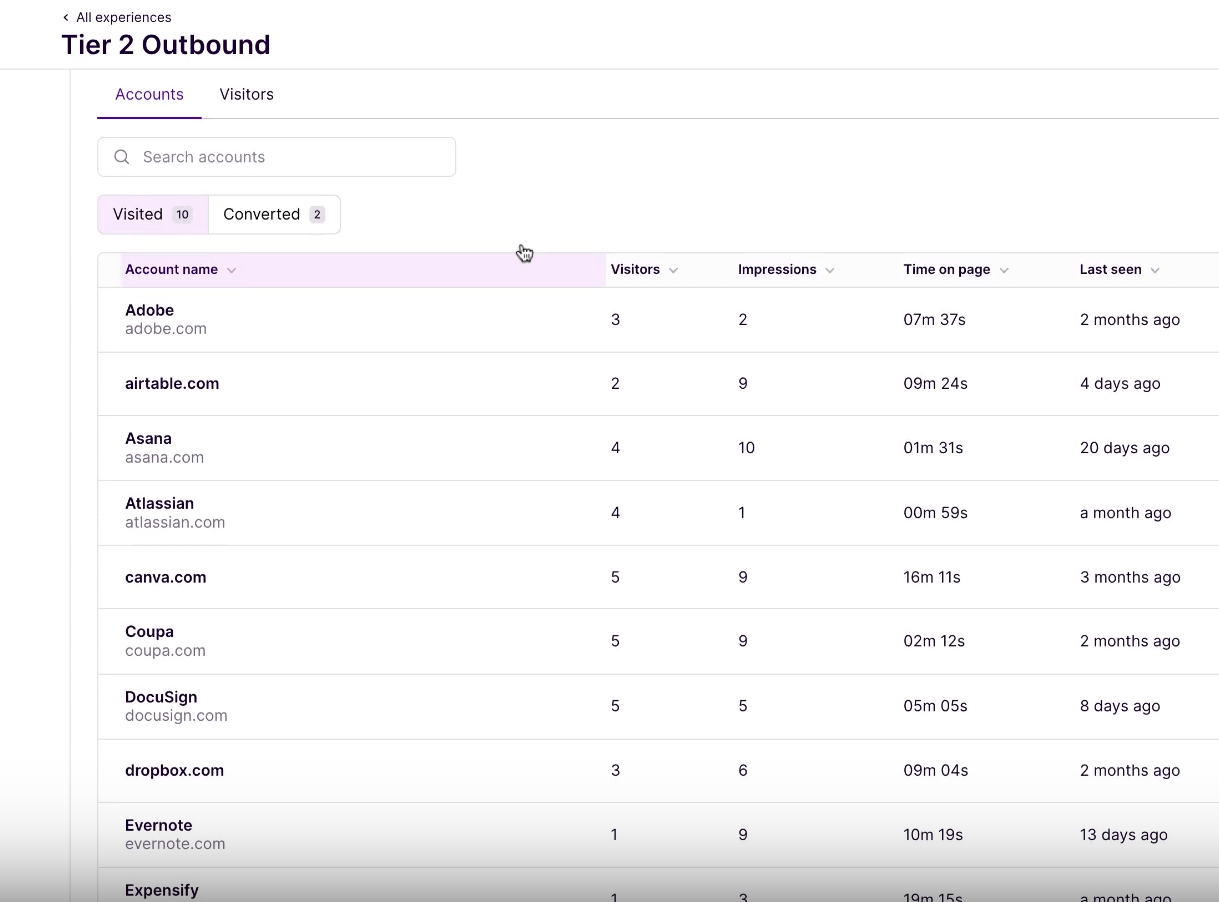
Task: Click the search magnifier icon
Action: tap(122, 157)
